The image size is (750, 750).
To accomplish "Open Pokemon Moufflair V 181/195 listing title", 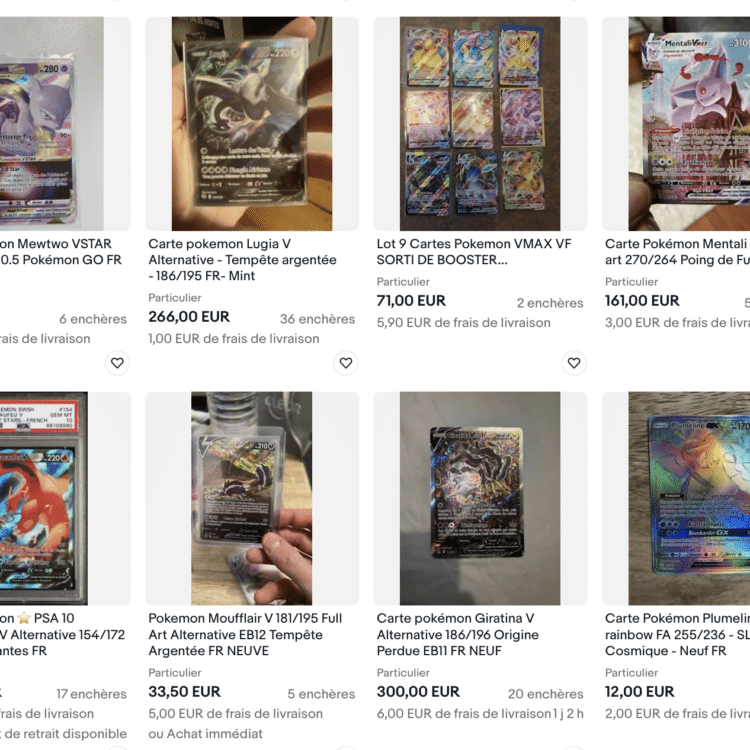I will click(245, 634).
